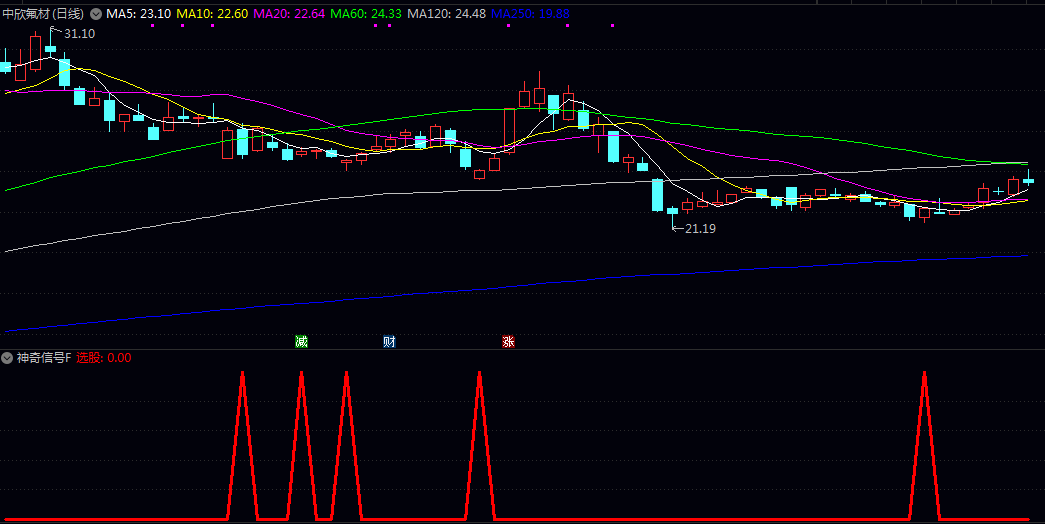Select the yellow MA10 moving average label
This screenshot has width=1045, height=524.
(212, 14)
